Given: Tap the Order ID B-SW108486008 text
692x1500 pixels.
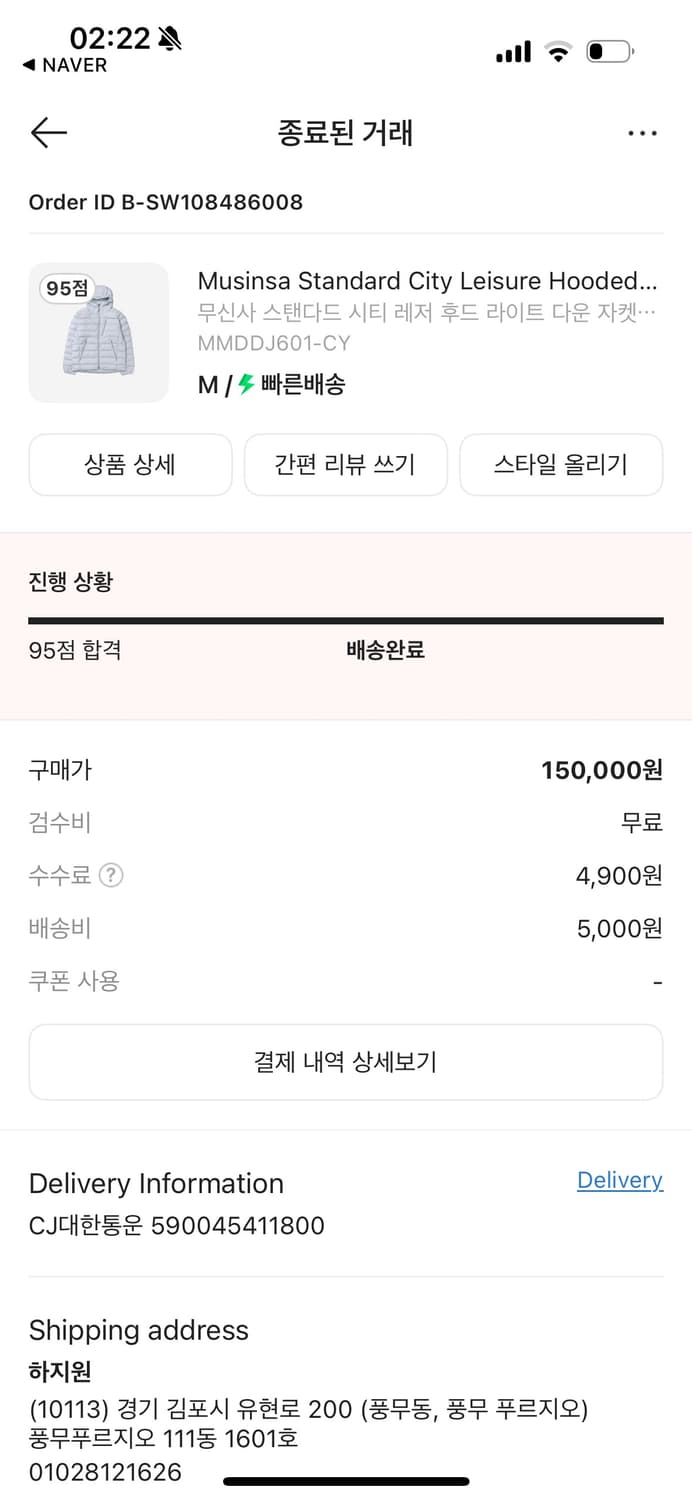Looking at the screenshot, I should pyautogui.click(x=166, y=202).
